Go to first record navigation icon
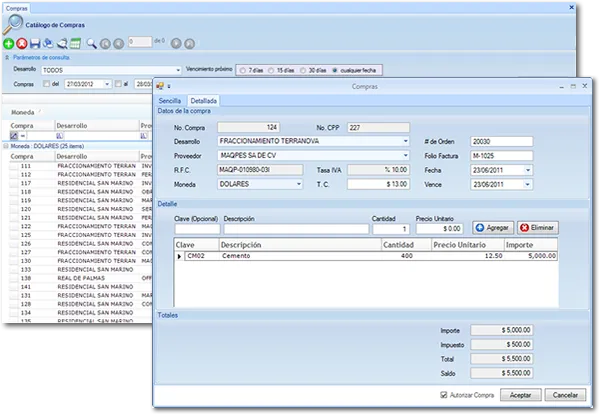The height and width of the screenshot is (414, 599). [x=105, y=44]
